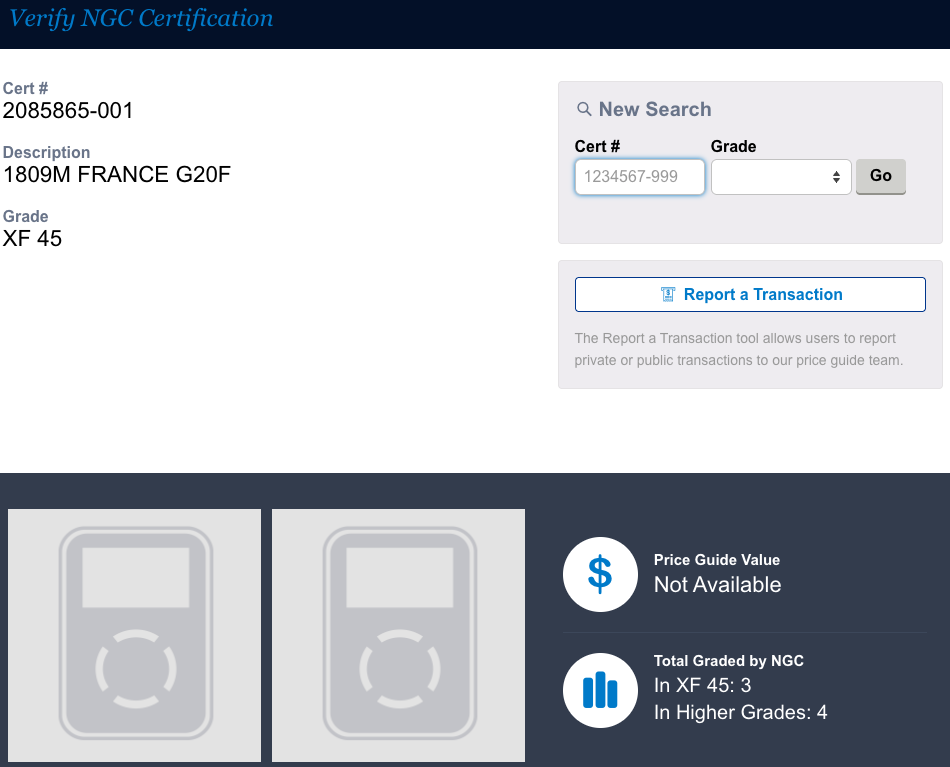Image resolution: width=950 pixels, height=767 pixels.
Task: Click the New Search heading text
Action: click(x=655, y=109)
